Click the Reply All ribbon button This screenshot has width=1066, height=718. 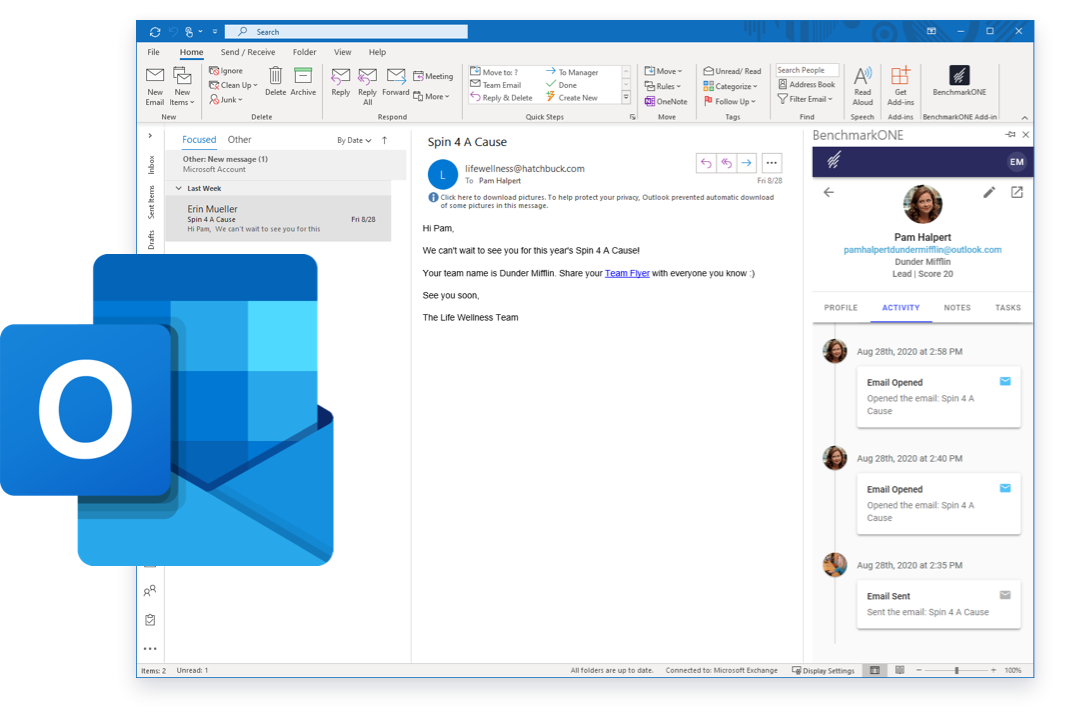tap(367, 86)
